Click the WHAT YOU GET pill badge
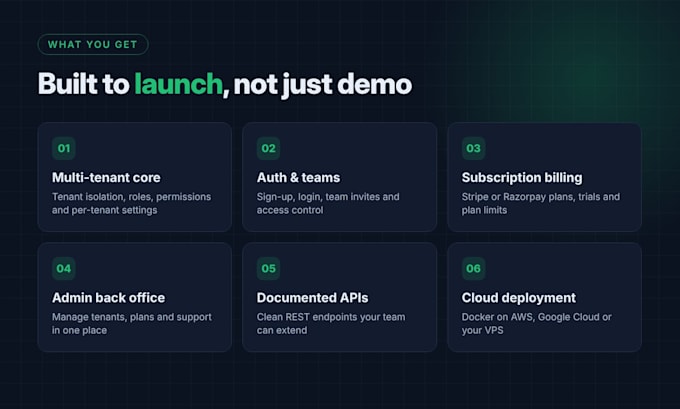 tap(93, 44)
